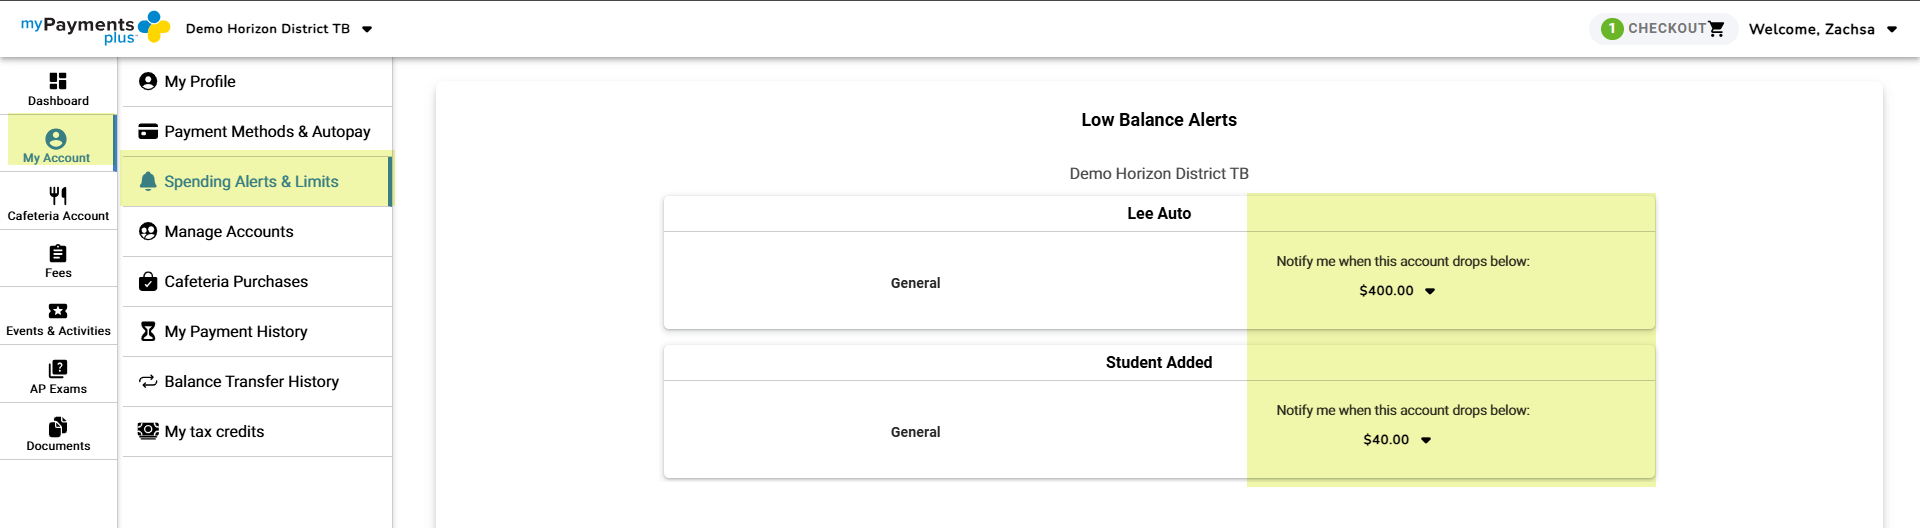The height and width of the screenshot is (528, 1920).
Task: Open Events & Activities ticket icon
Action: (x=58, y=311)
